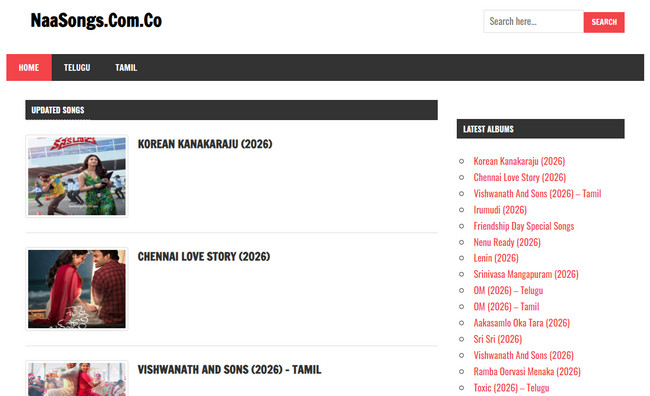Open Korean Kanakaraju (2026) in Latest Albums
This screenshot has width=650, height=396.
[519, 161]
